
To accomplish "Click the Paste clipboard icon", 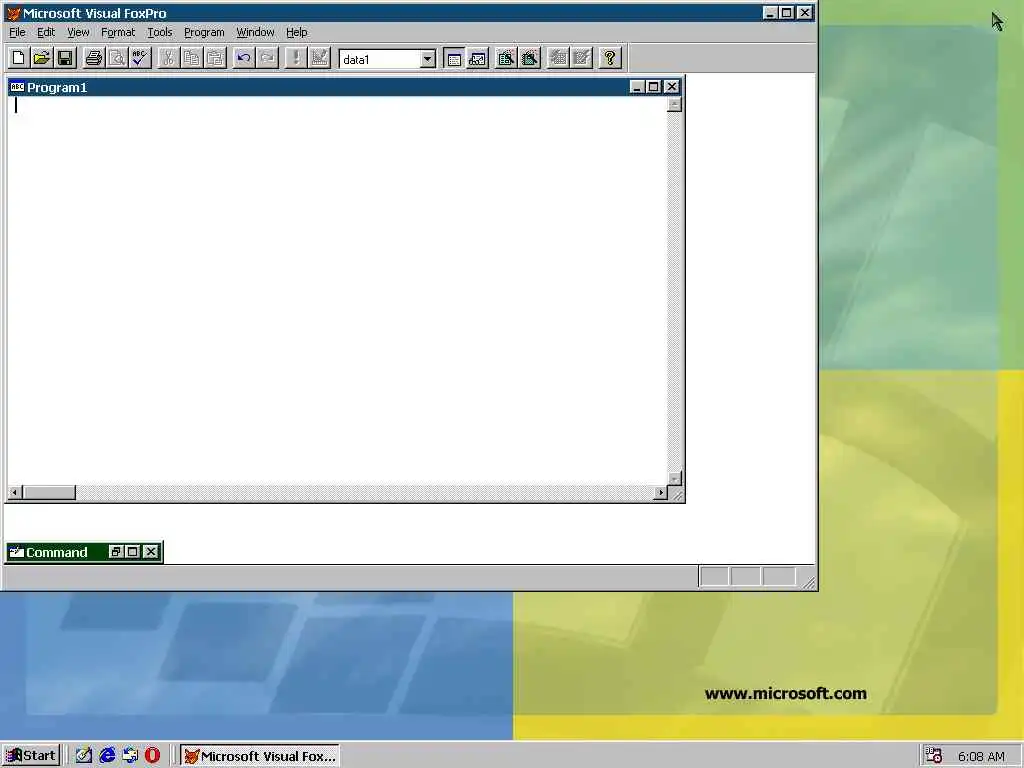I will pyautogui.click(x=215, y=58).
